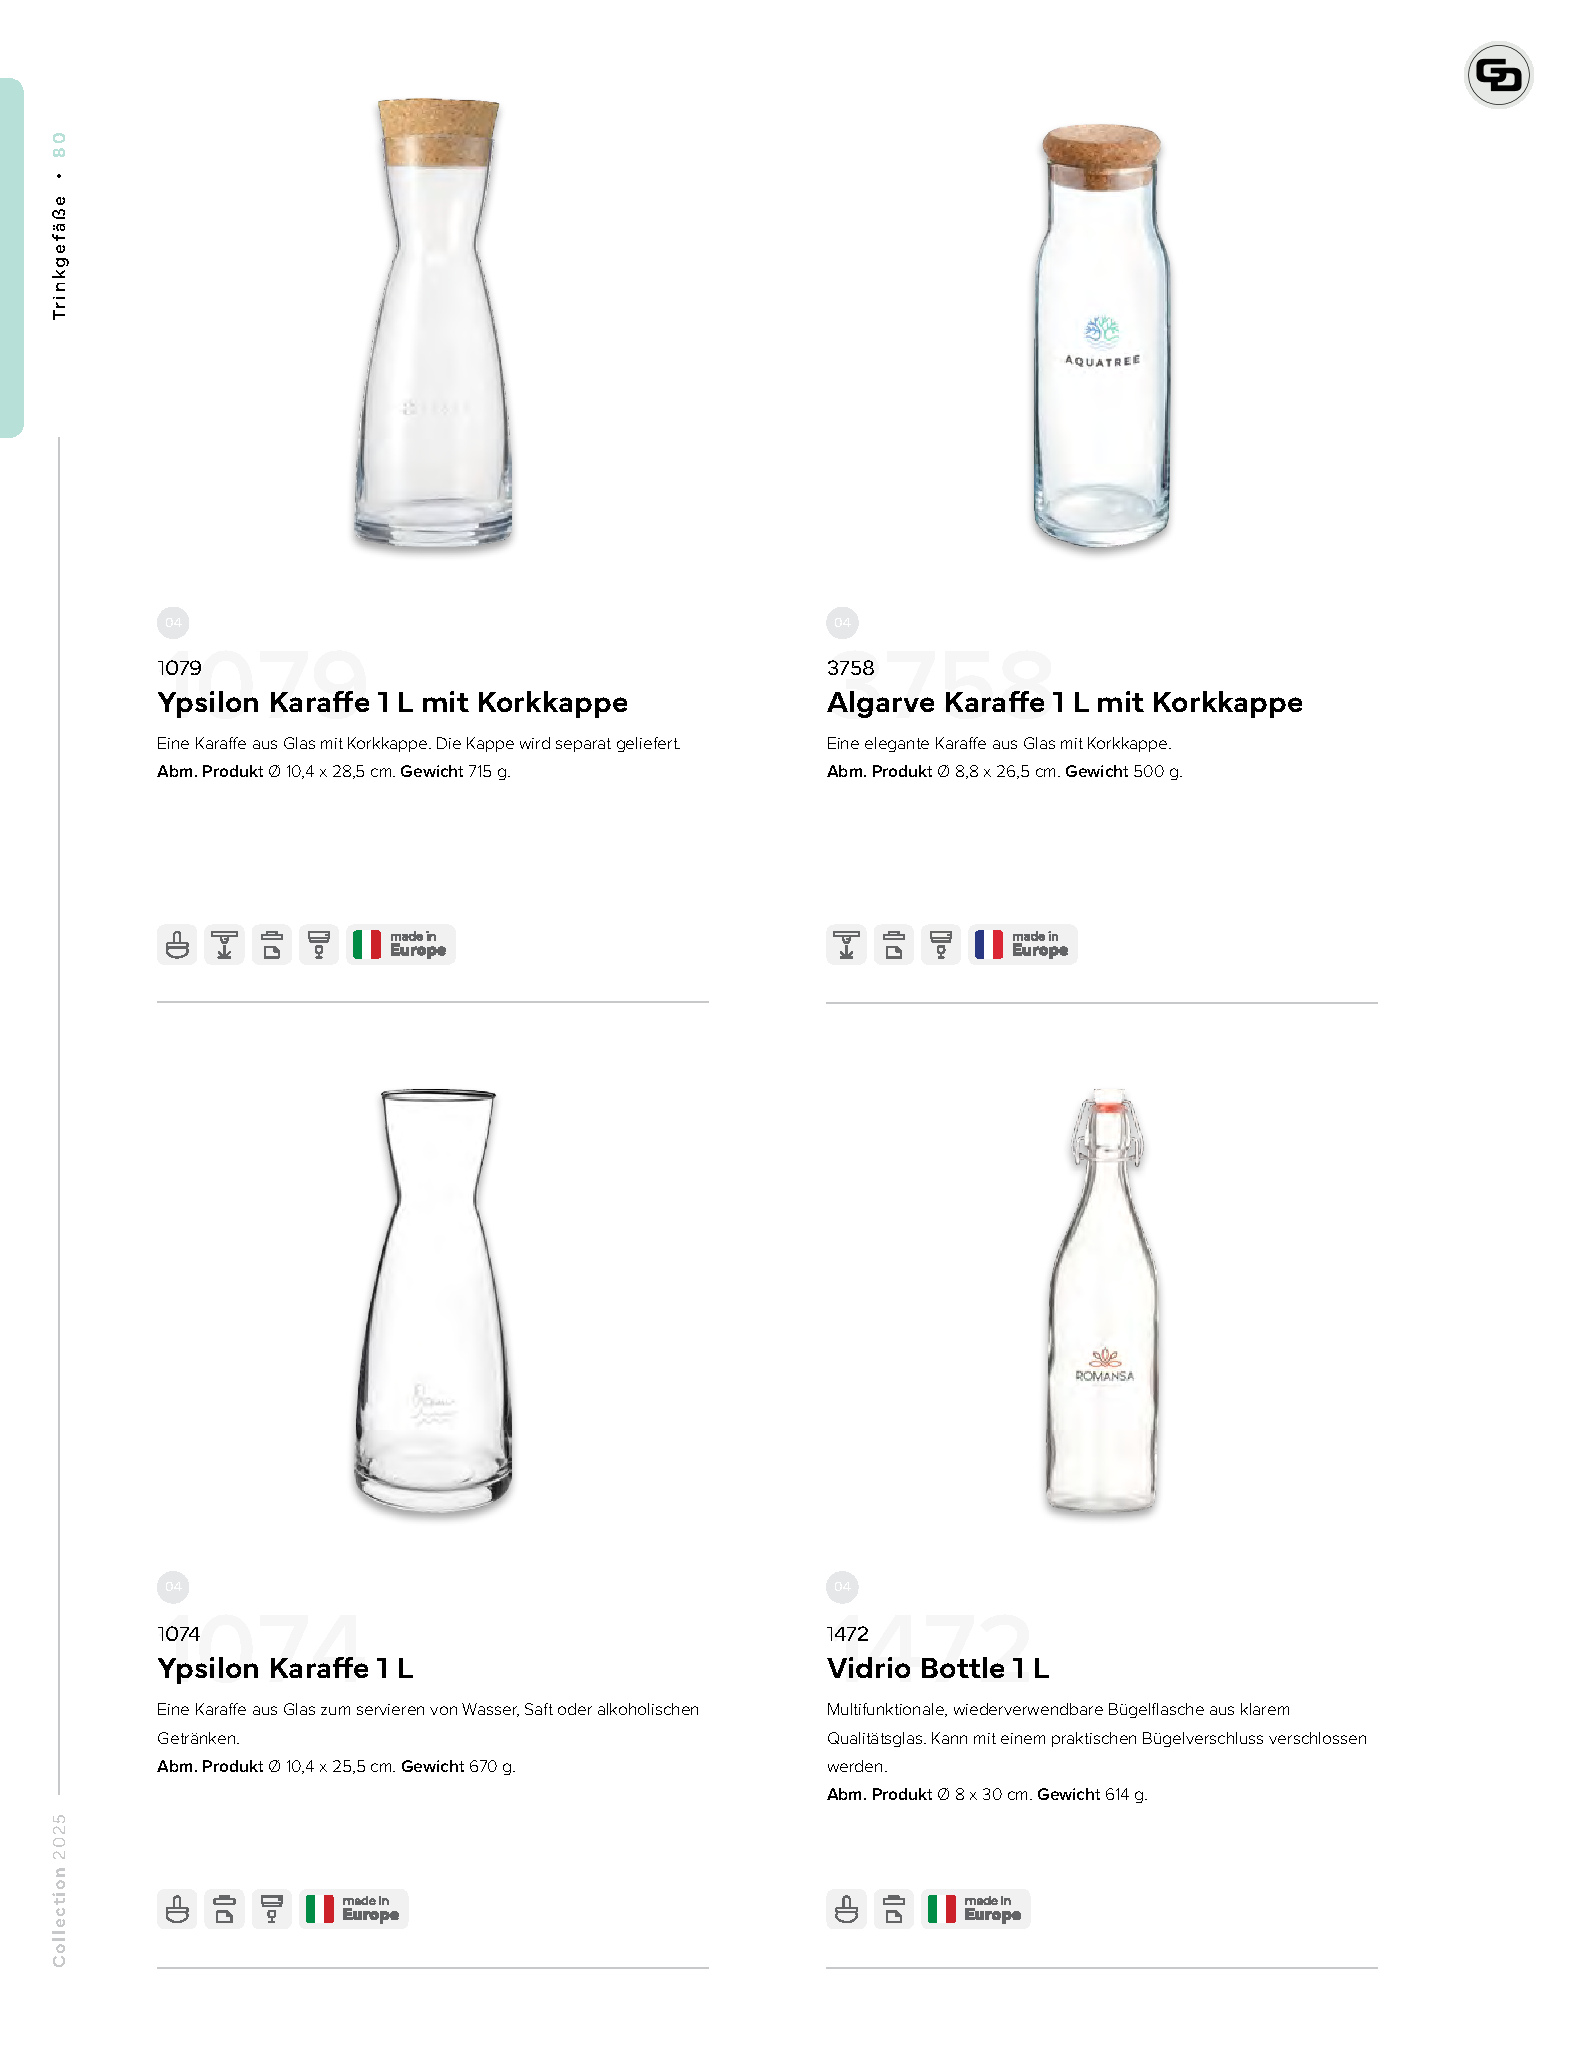Click the Italian flag badge under product 1079
Viewport: 1575px width, 2047px height.
[401, 944]
